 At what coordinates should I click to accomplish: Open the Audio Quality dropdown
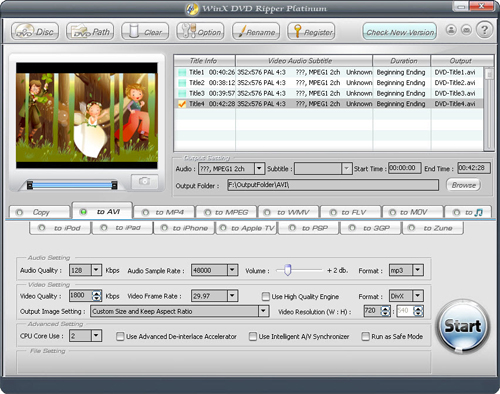[x=96, y=270]
